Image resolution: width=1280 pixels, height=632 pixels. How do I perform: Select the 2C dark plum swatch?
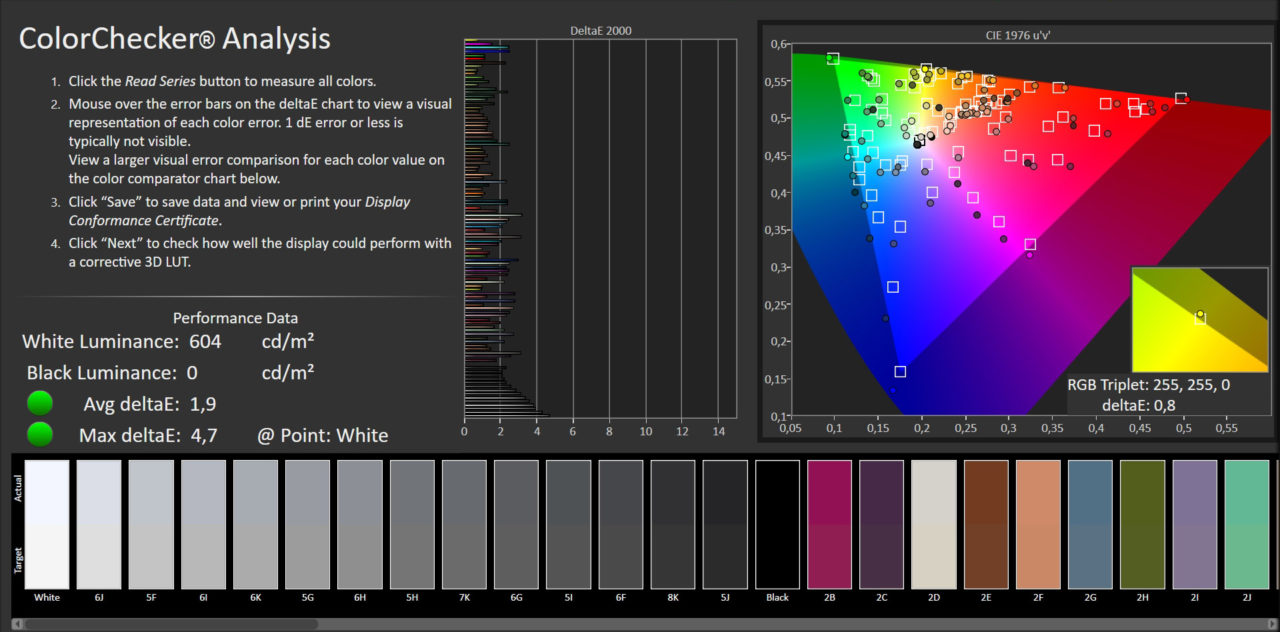pos(881,524)
